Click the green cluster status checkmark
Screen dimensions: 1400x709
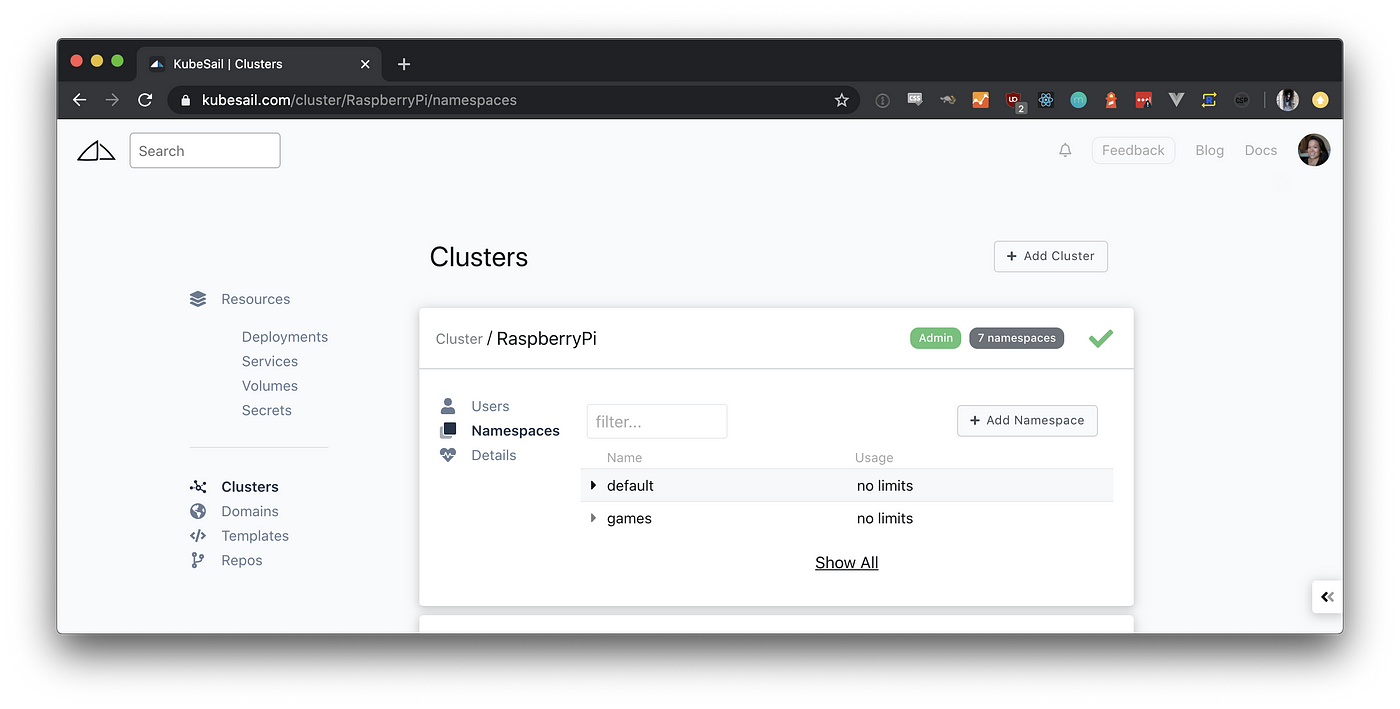point(1100,338)
